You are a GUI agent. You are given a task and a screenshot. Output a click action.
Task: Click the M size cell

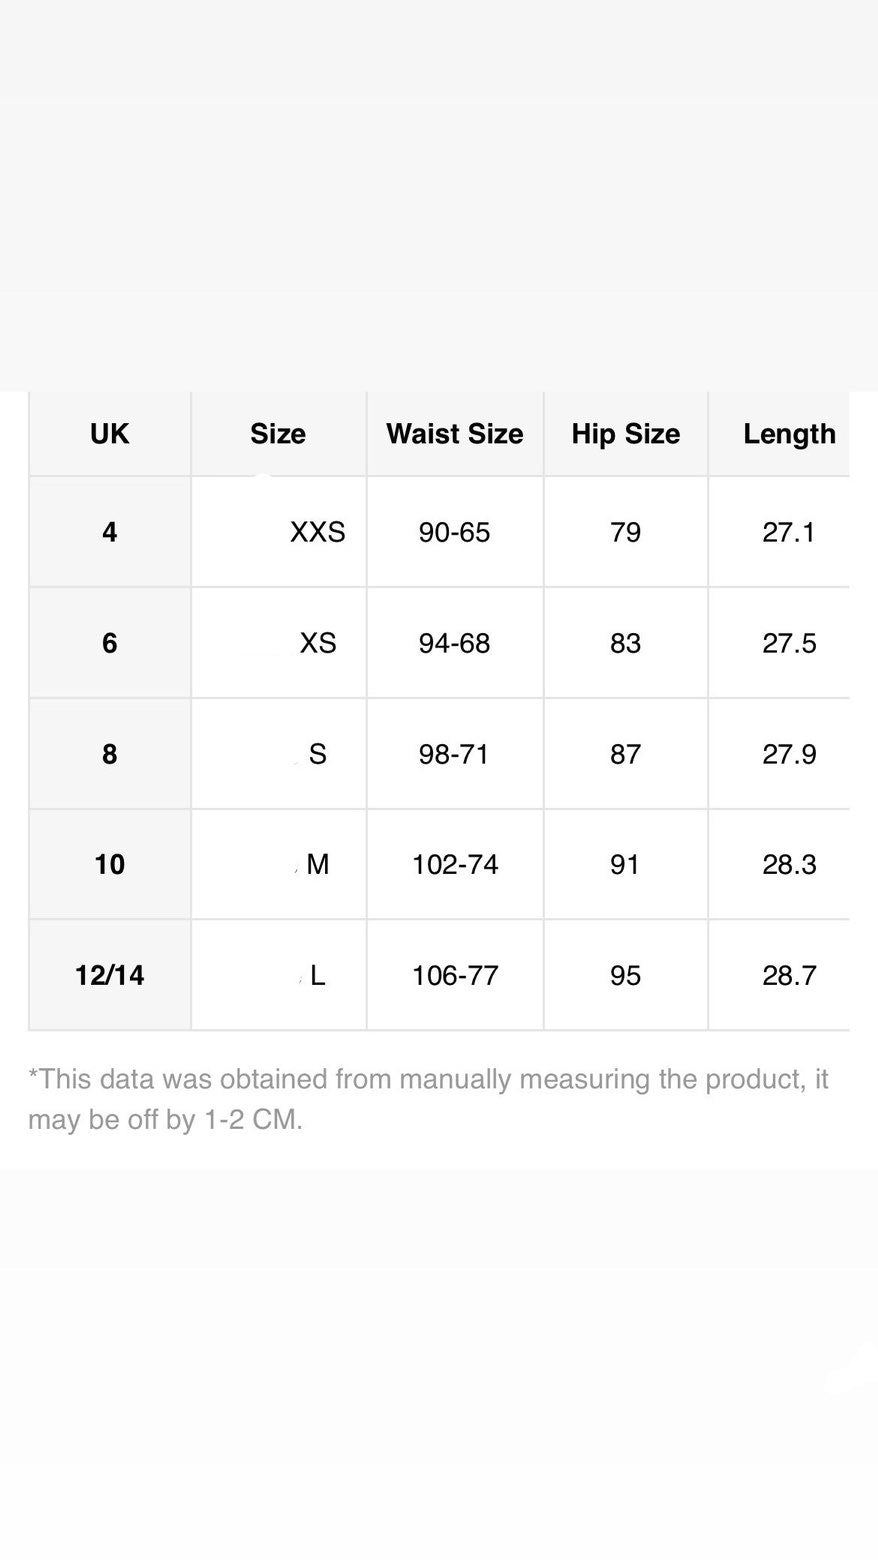tap(317, 864)
